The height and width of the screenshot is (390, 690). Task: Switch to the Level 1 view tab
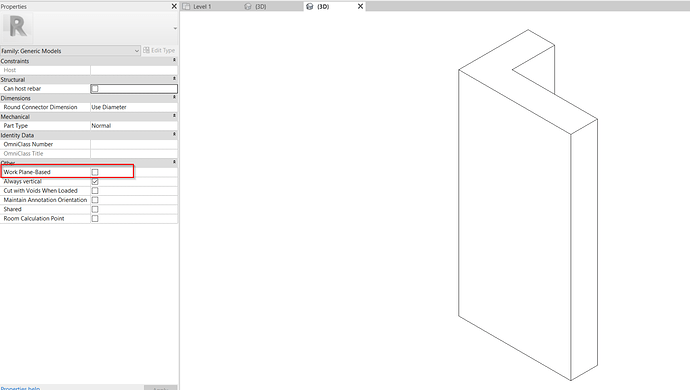click(x=202, y=7)
